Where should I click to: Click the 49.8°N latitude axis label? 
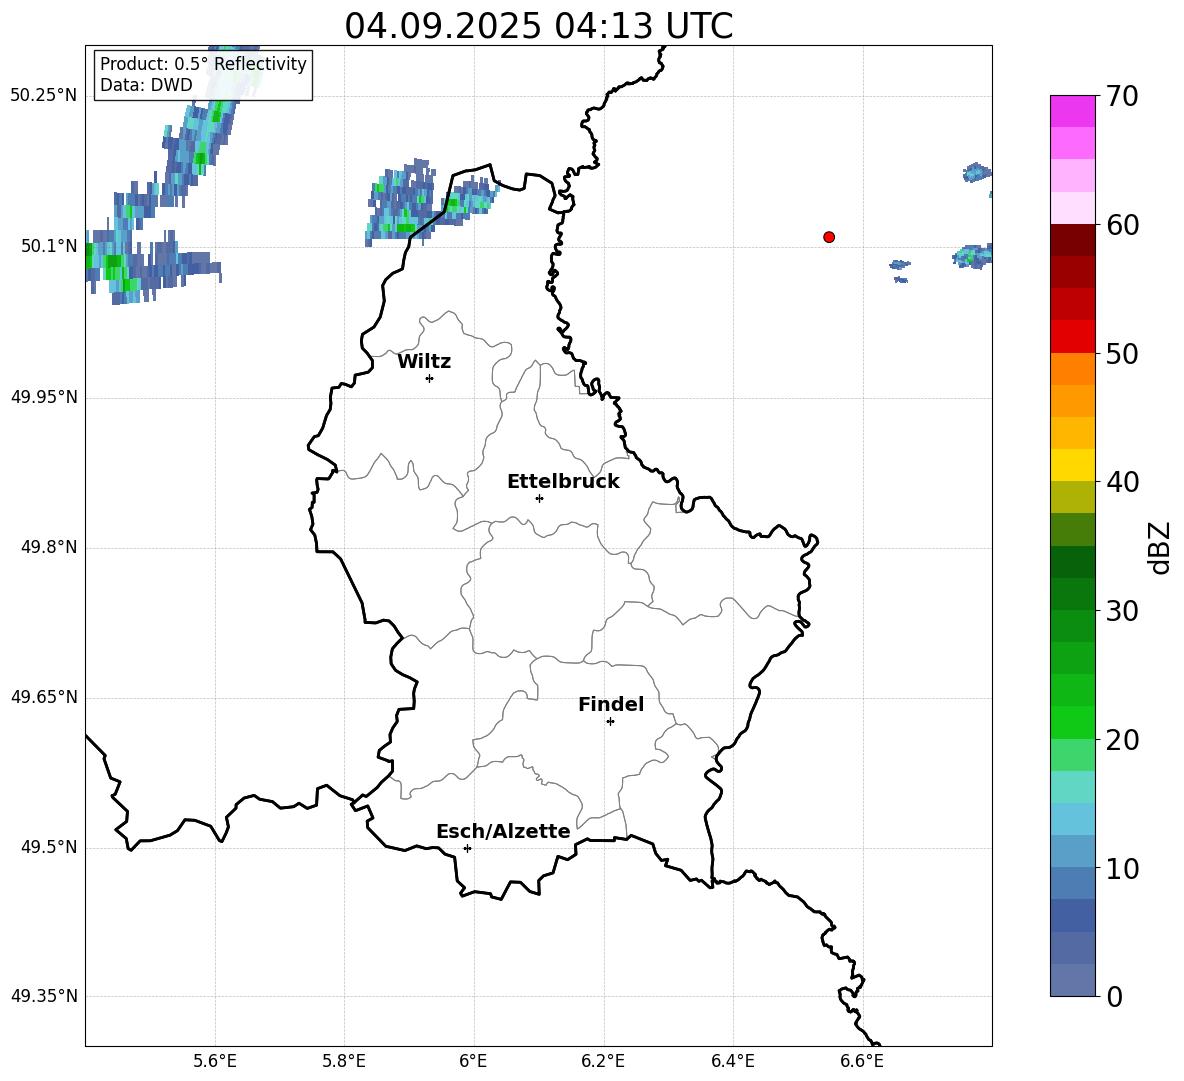(x=48, y=547)
